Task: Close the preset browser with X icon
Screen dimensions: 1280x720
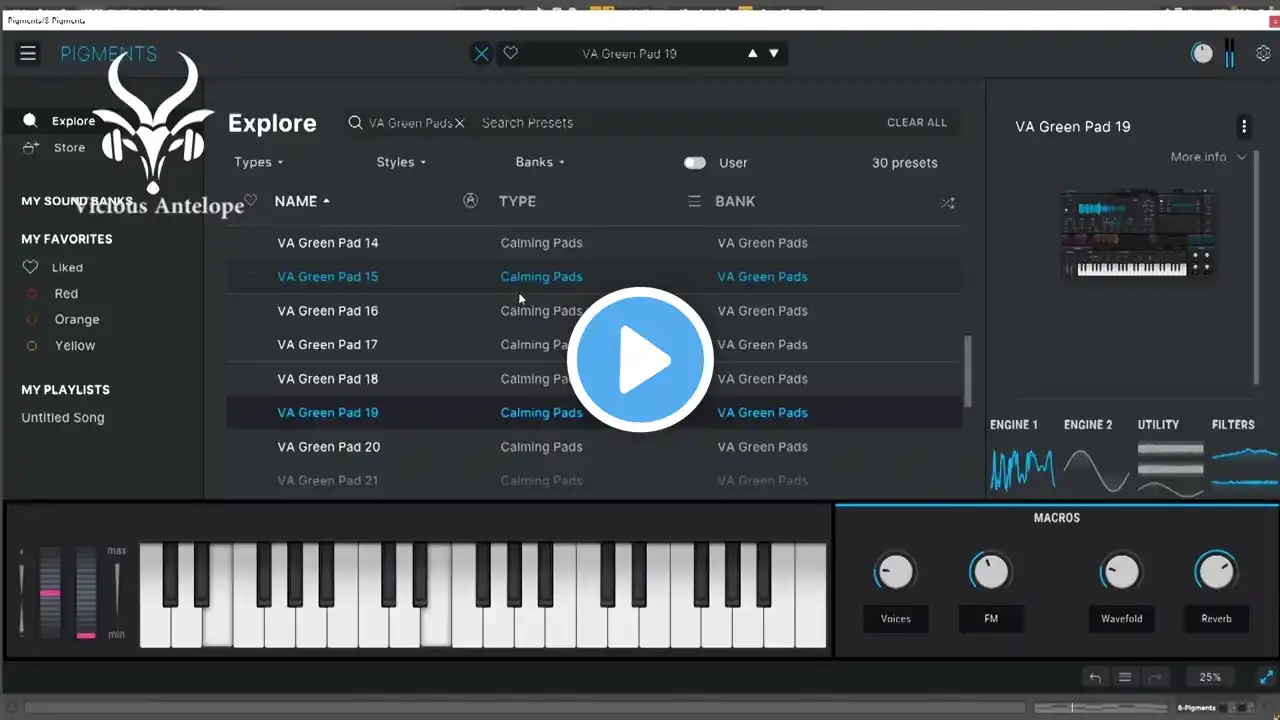Action: pyautogui.click(x=482, y=54)
